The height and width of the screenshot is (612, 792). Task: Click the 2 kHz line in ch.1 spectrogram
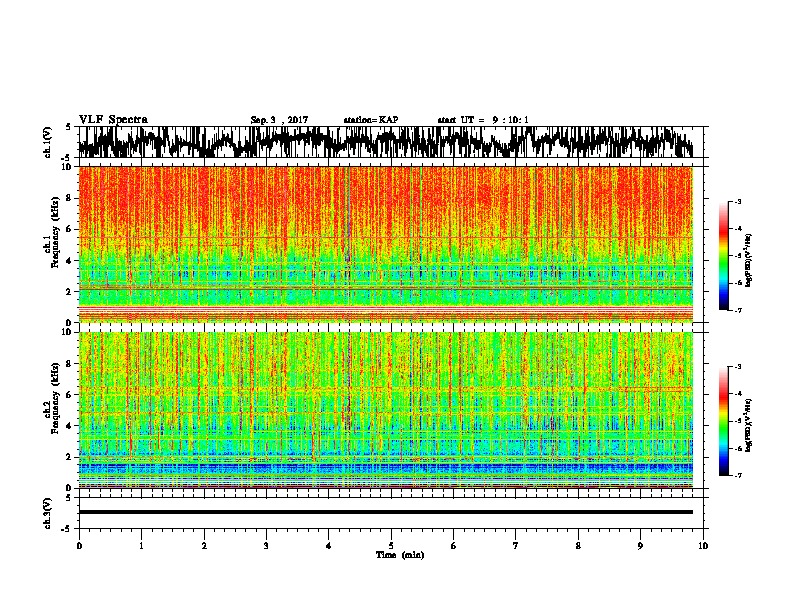tap(386, 288)
